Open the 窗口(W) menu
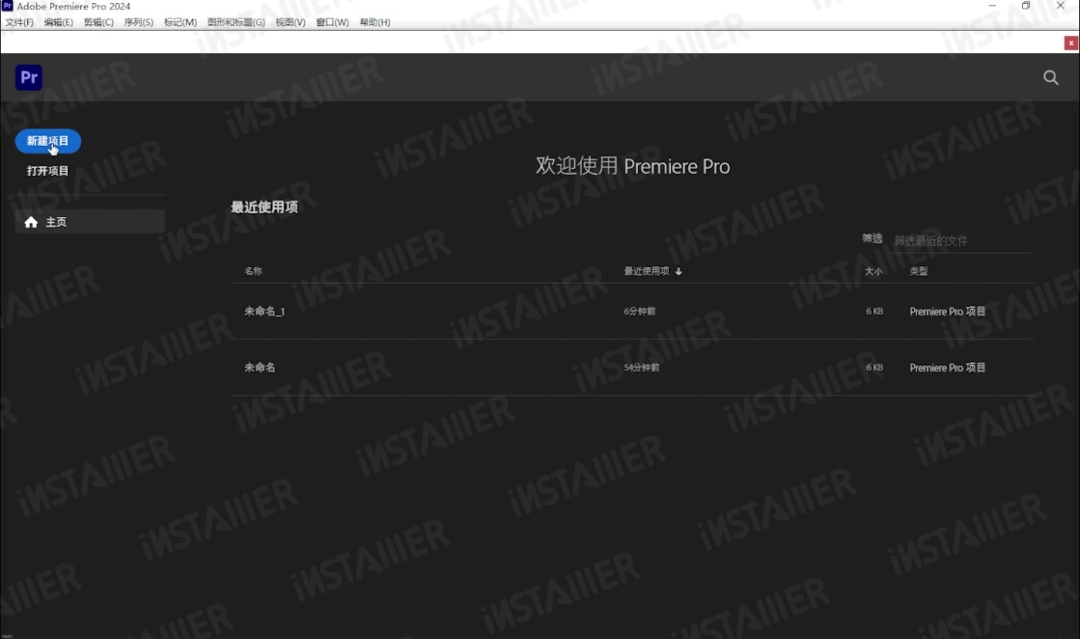 (333, 22)
